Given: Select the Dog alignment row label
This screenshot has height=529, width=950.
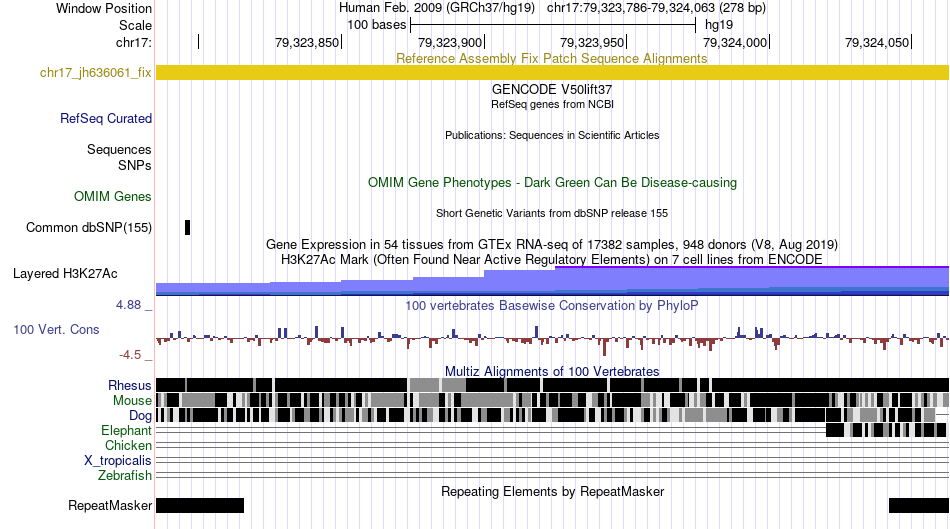Looking at the screenshot, I should coord(140,416).
